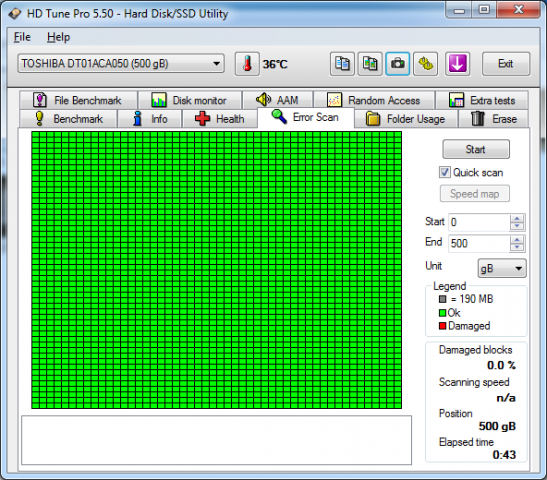The image size is (547, 480).
Task: Switch to the Benchmark tab
Action: pos(68,119)
